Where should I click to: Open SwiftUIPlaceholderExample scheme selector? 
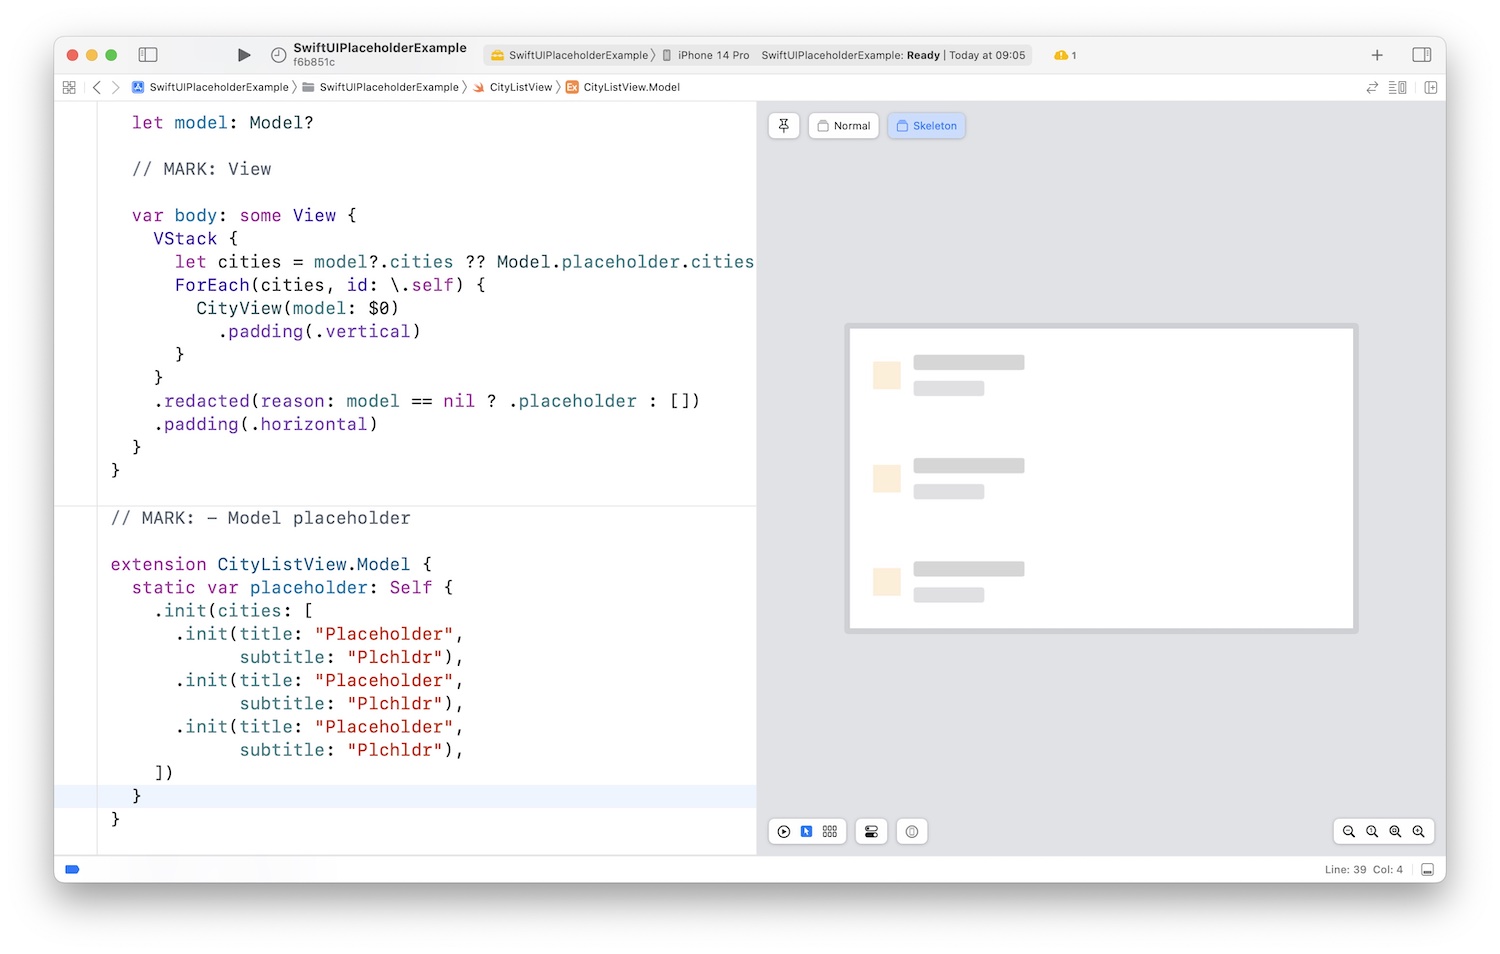click(570, 55)
